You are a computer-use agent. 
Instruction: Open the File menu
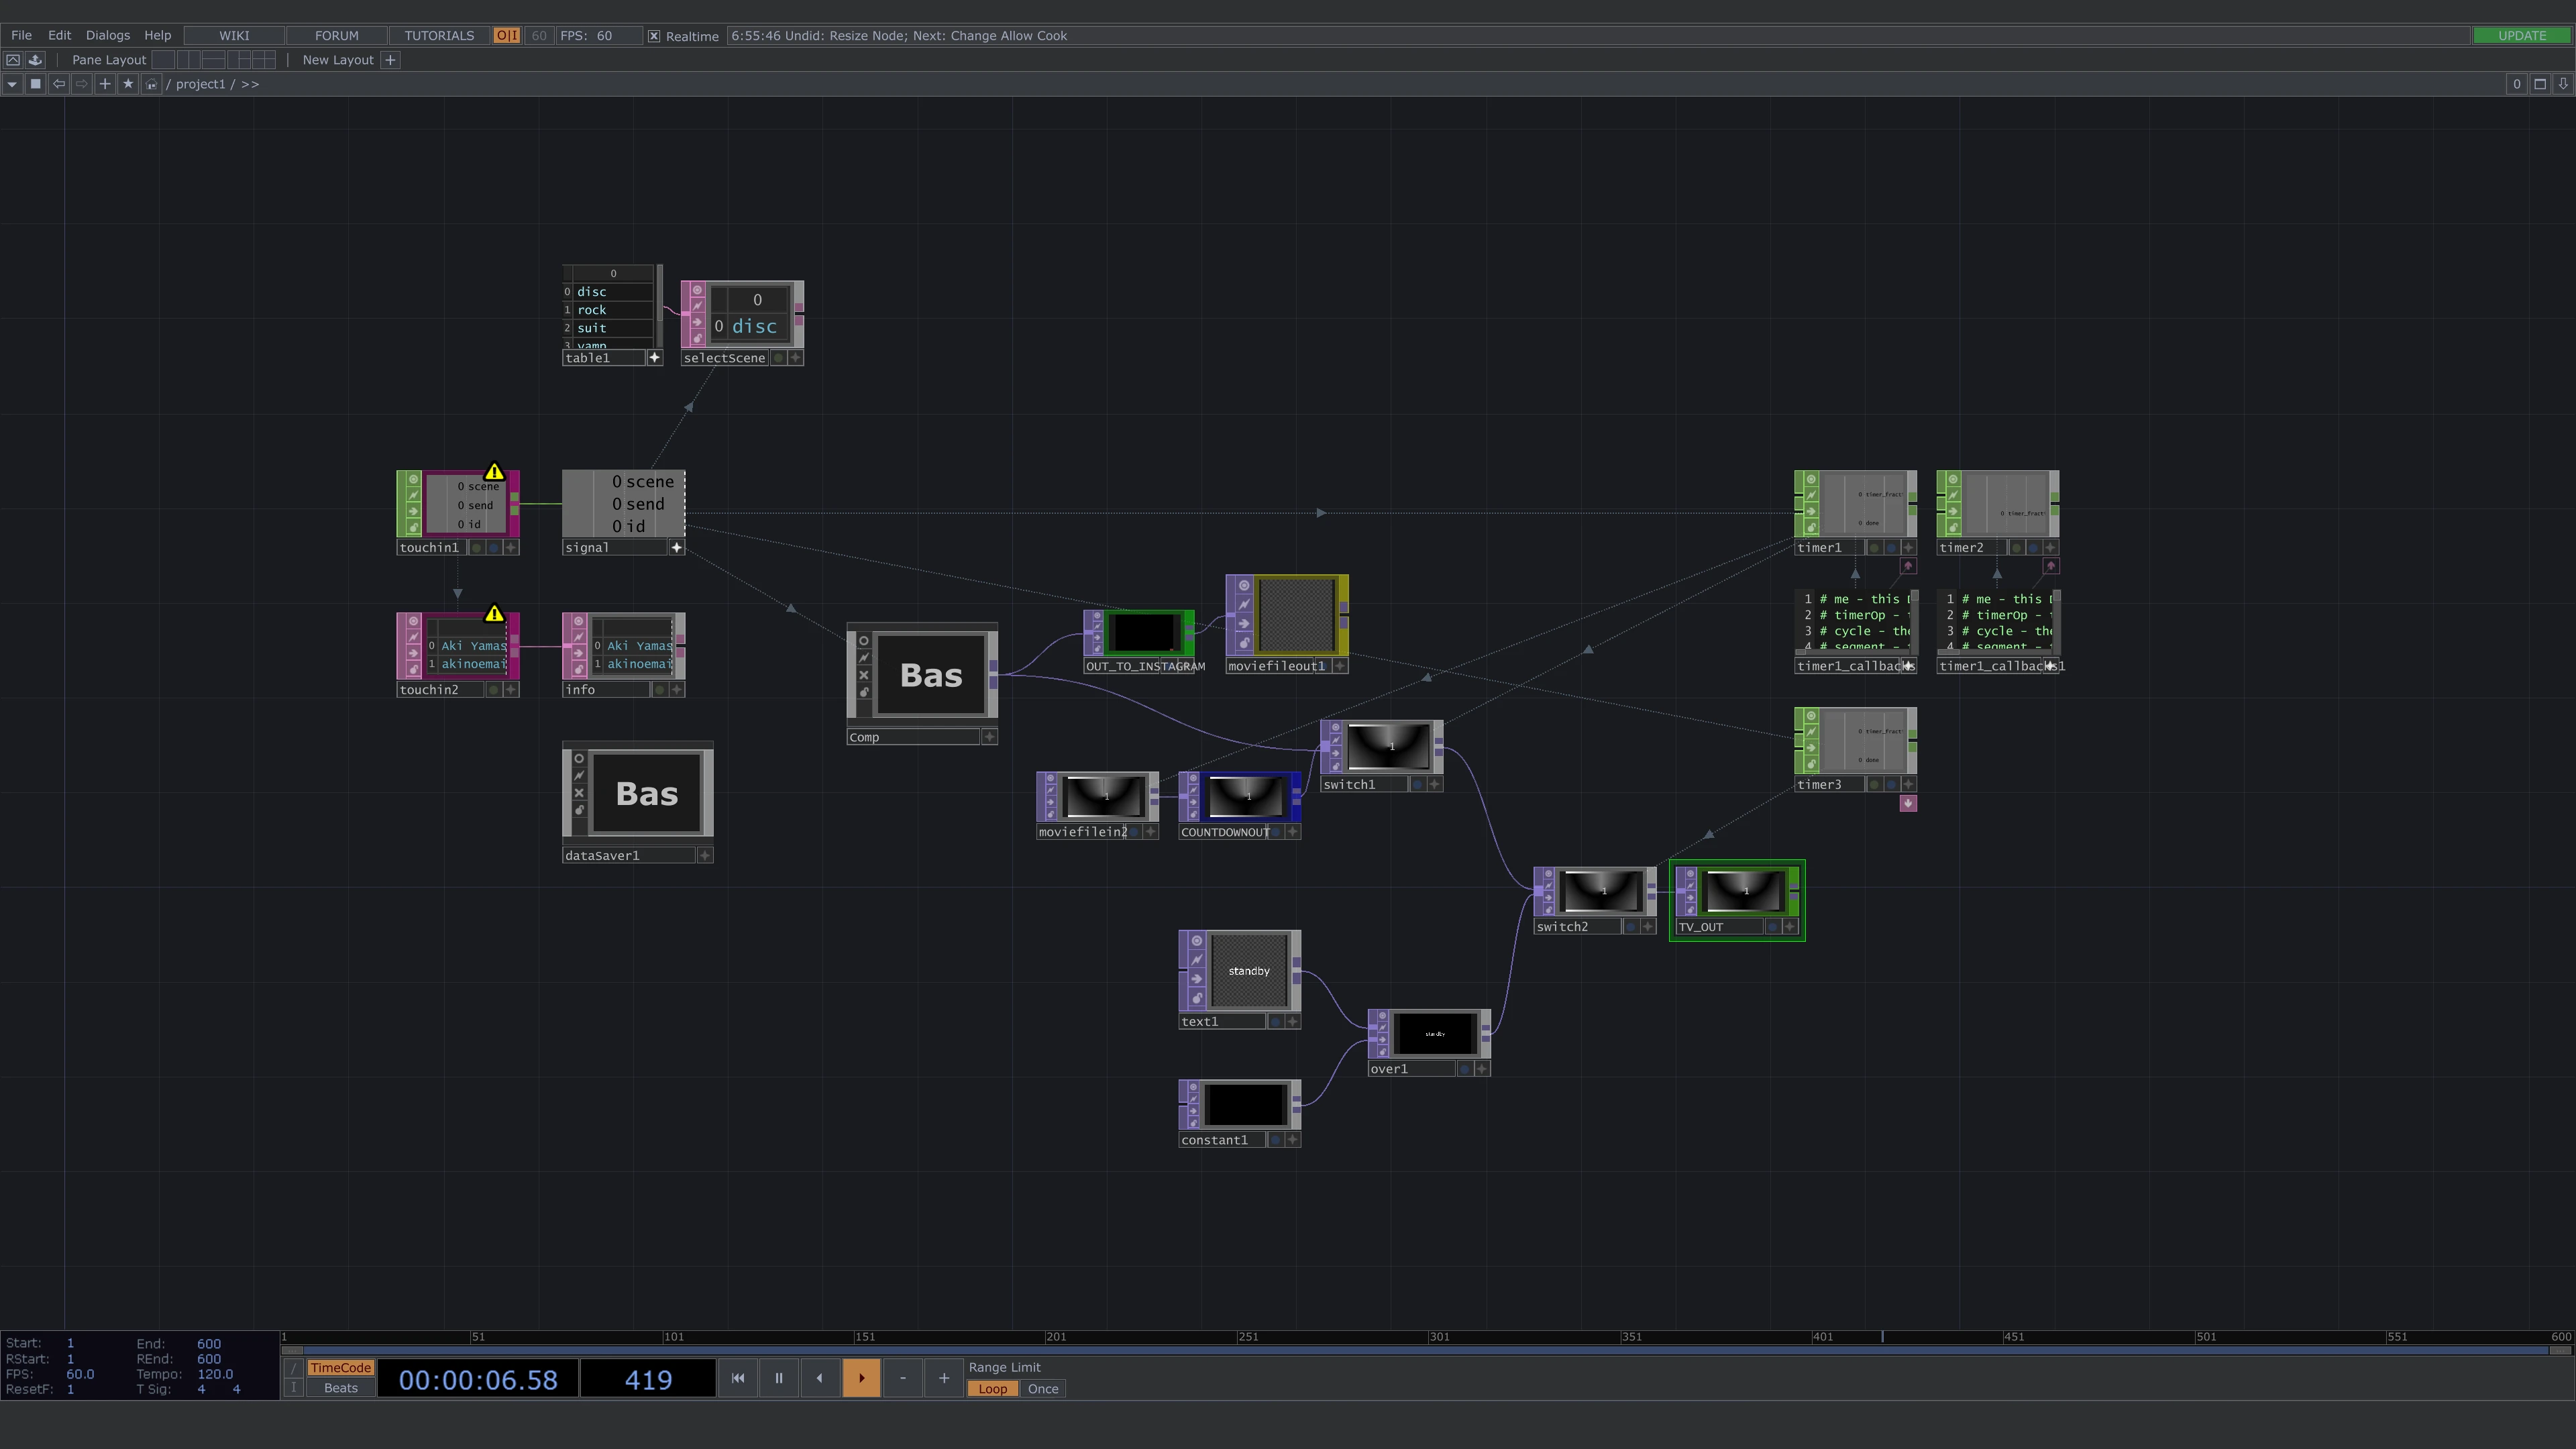click(x=21, y=35)
